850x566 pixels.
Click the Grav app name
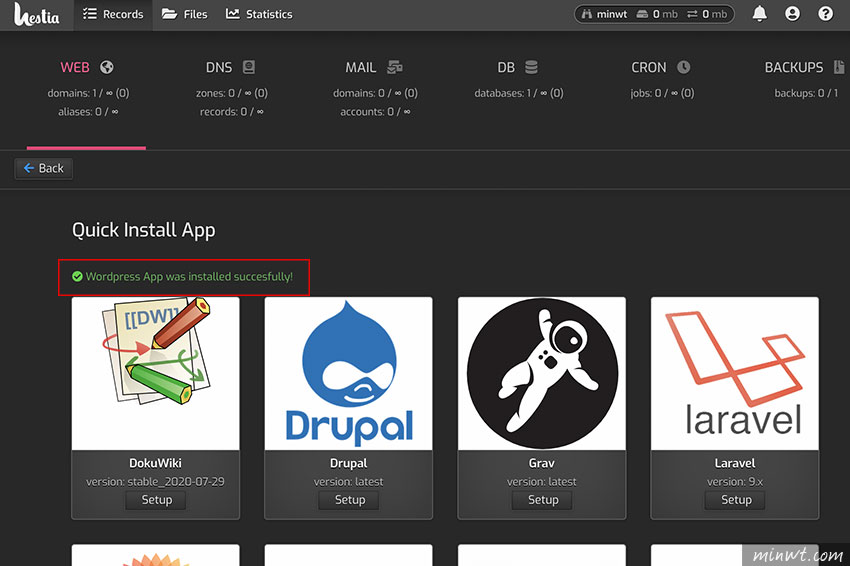pos(542,463)
